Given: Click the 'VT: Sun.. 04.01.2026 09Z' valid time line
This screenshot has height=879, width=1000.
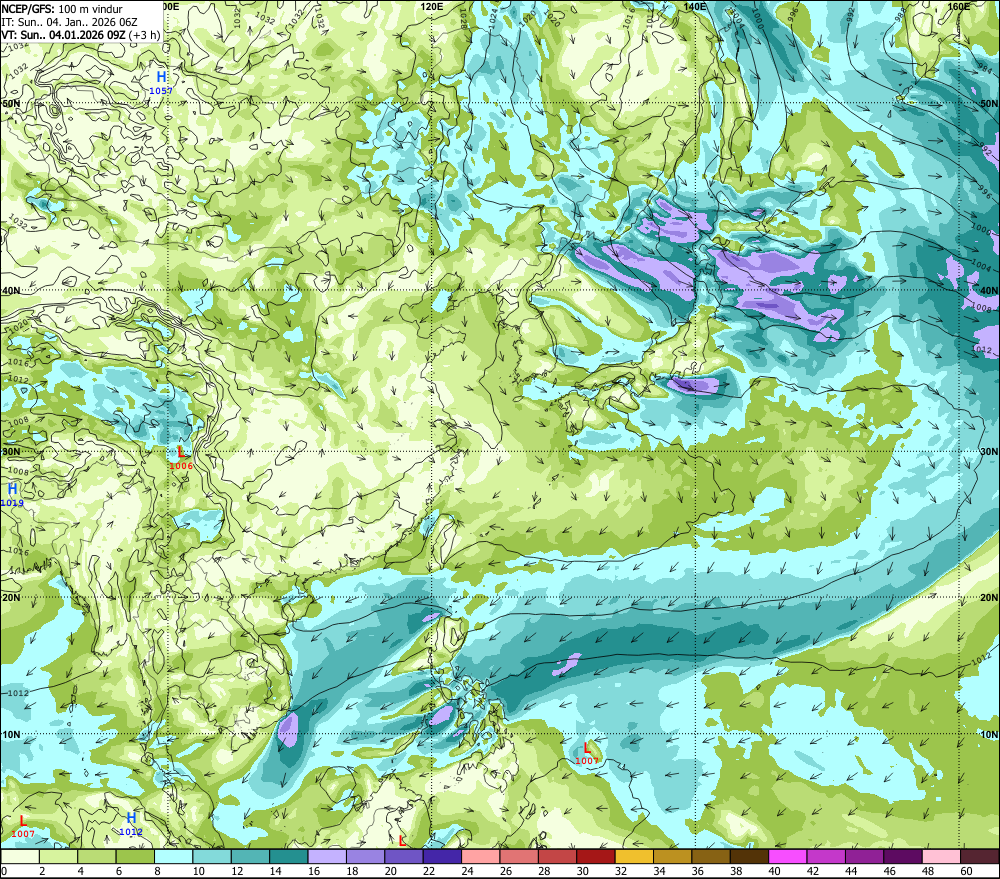Looking at the screenshot, I should [63, 35].
